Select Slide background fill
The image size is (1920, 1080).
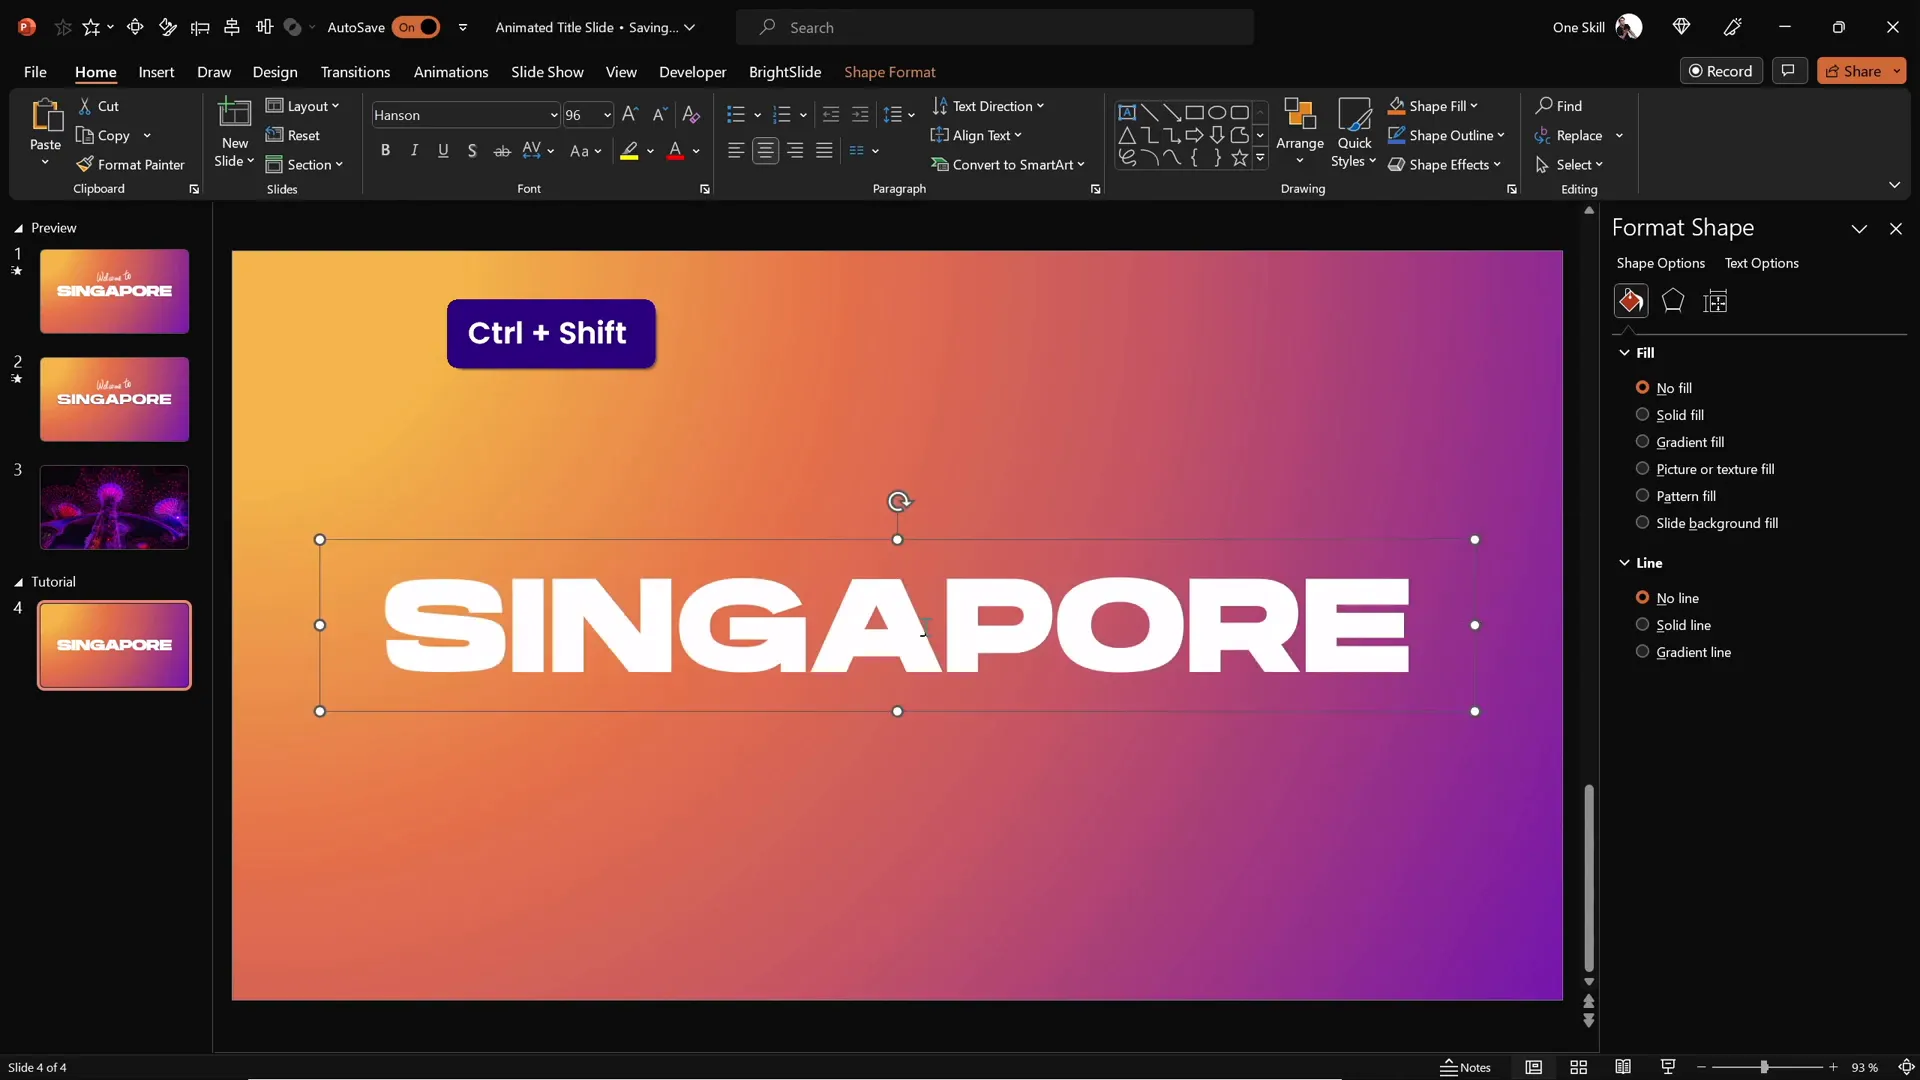pyautogui.click(x=1707, y=523)
